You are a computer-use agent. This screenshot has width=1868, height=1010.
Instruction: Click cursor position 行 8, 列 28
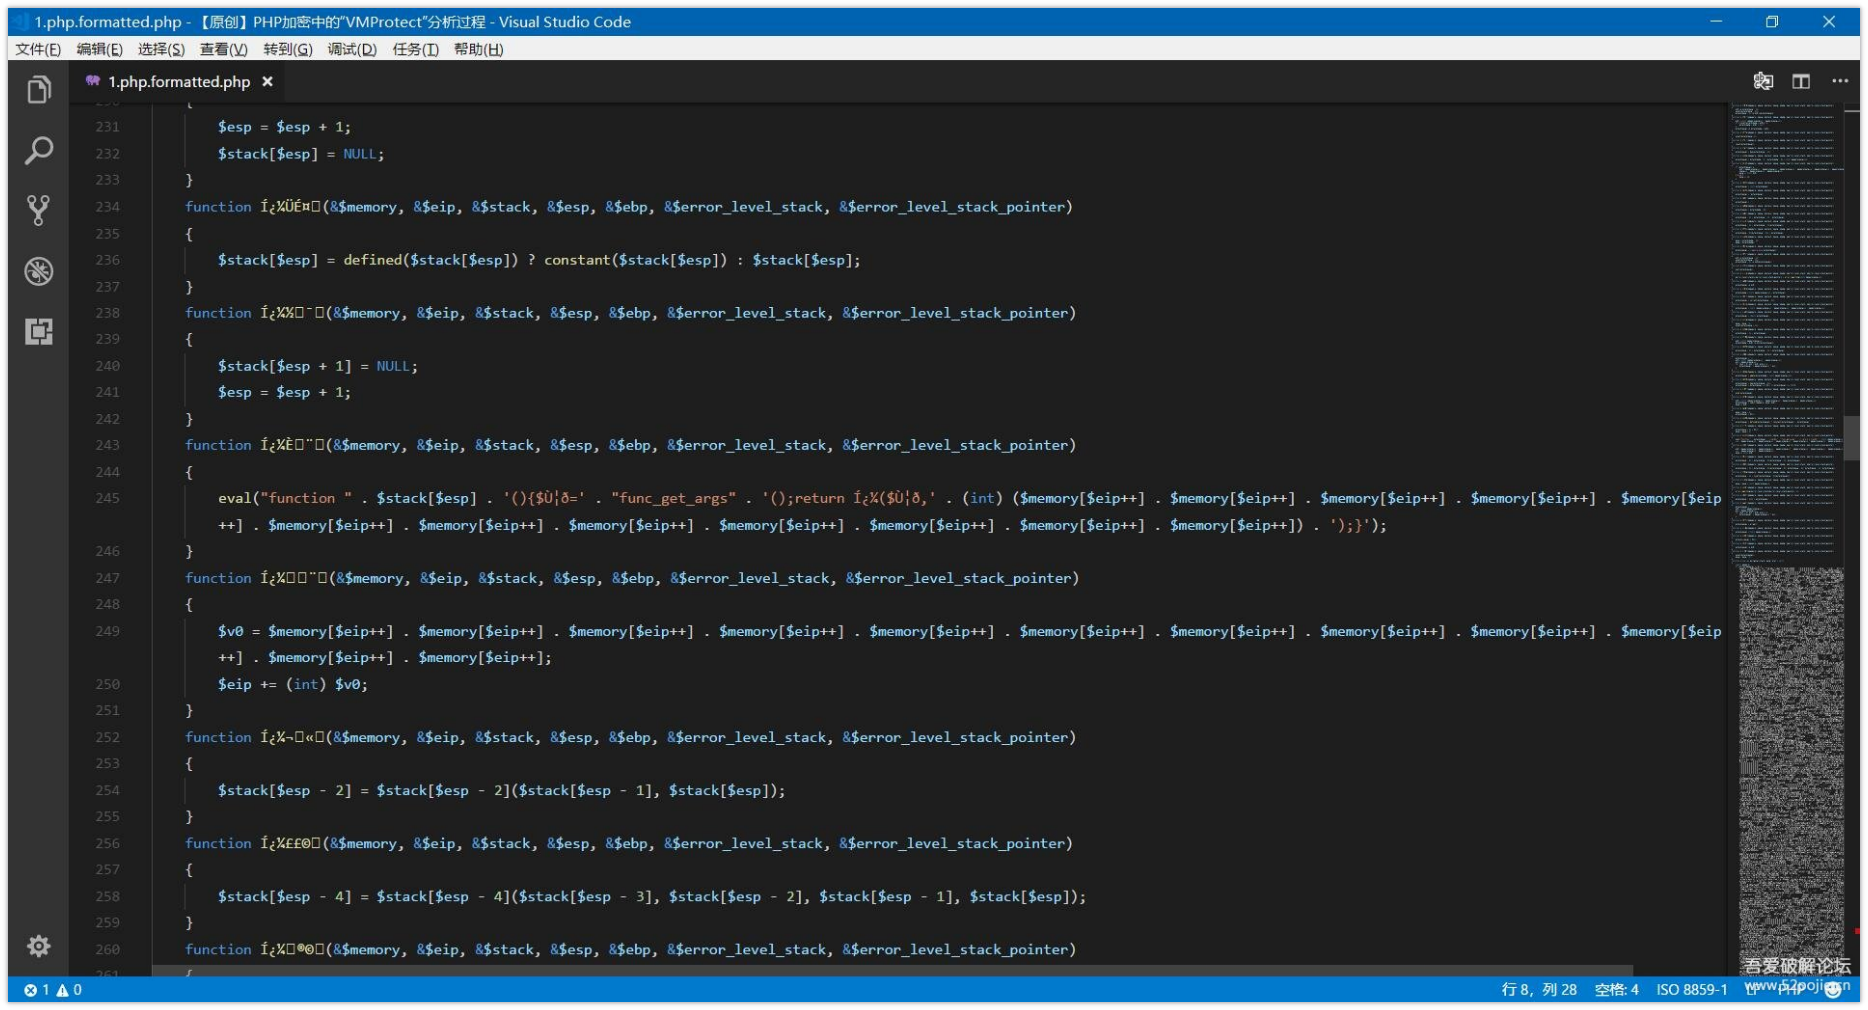click(1539, 990)
